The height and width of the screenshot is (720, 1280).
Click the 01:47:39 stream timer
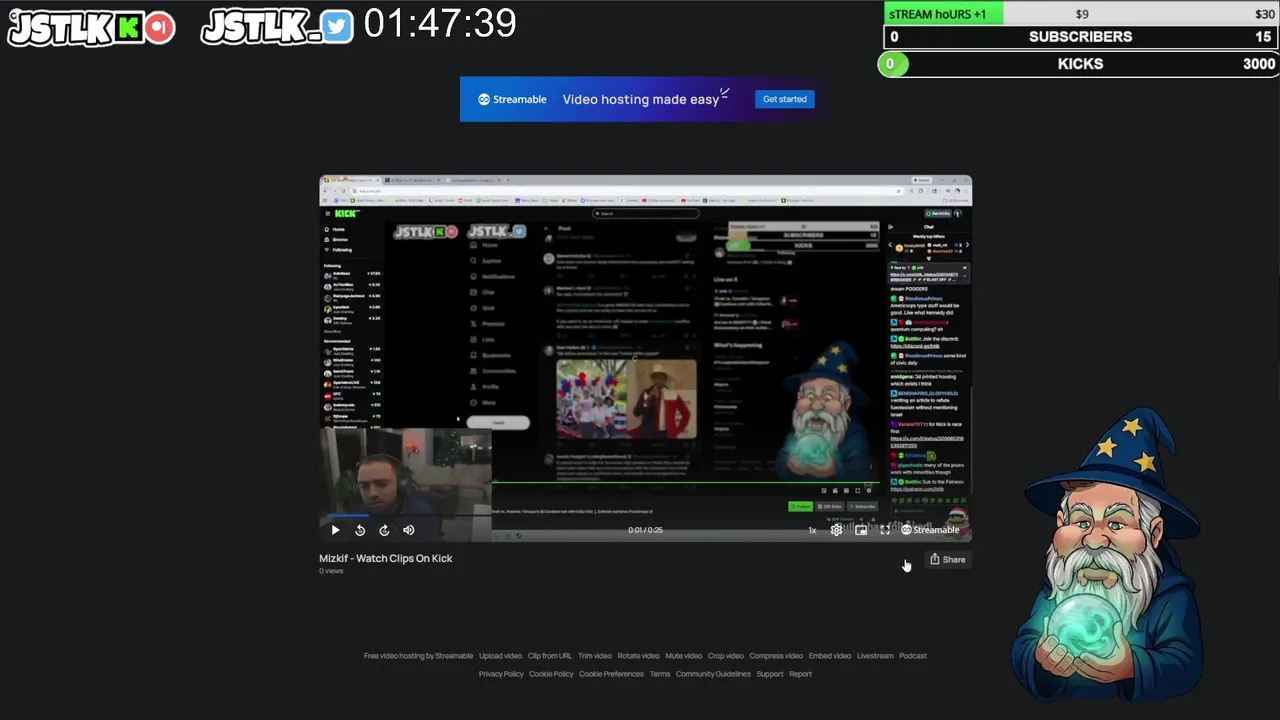click(x=440, y=24)
